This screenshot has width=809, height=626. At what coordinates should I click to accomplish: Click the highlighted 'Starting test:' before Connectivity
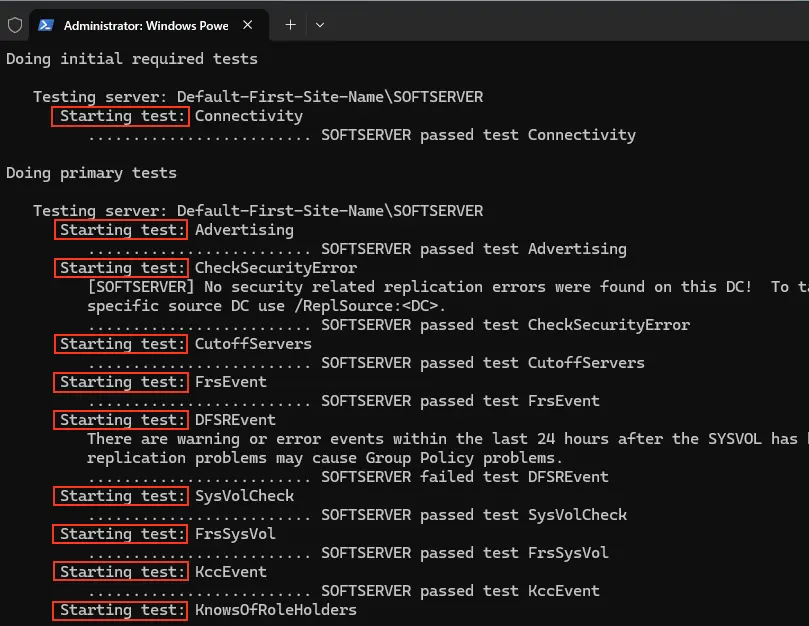tap(121, 116)
